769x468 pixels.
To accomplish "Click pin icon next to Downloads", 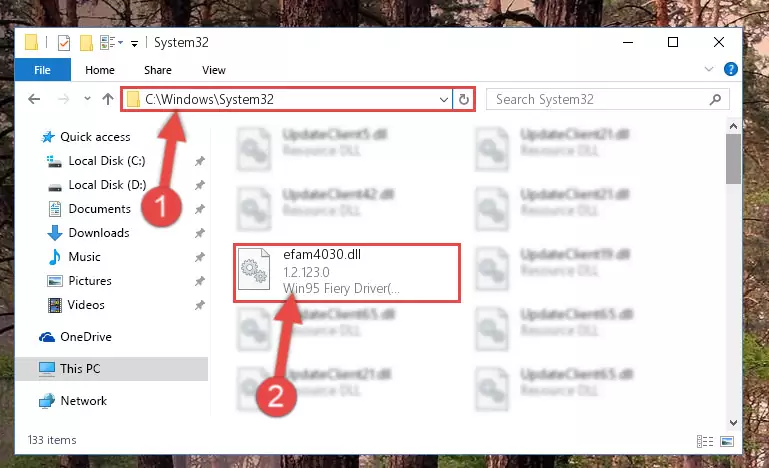I will [x=200, y=233].
